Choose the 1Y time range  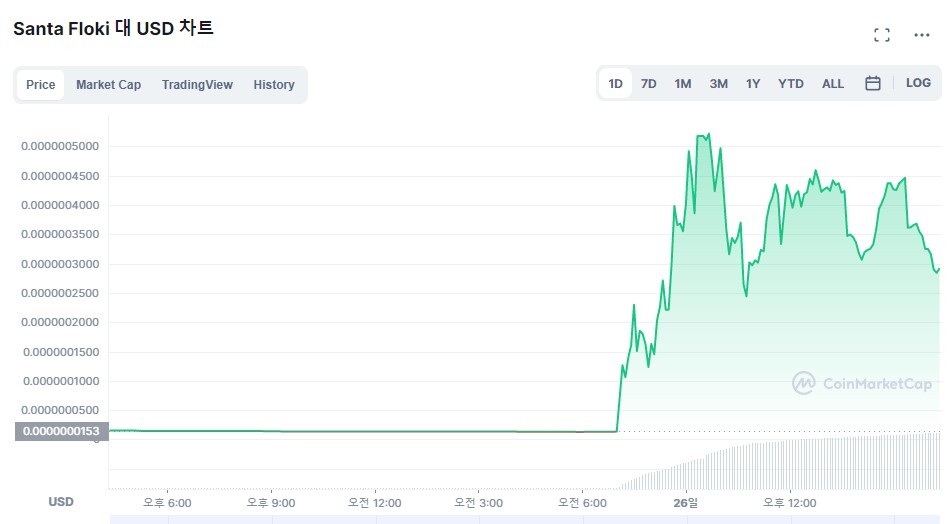coord(753,84)
